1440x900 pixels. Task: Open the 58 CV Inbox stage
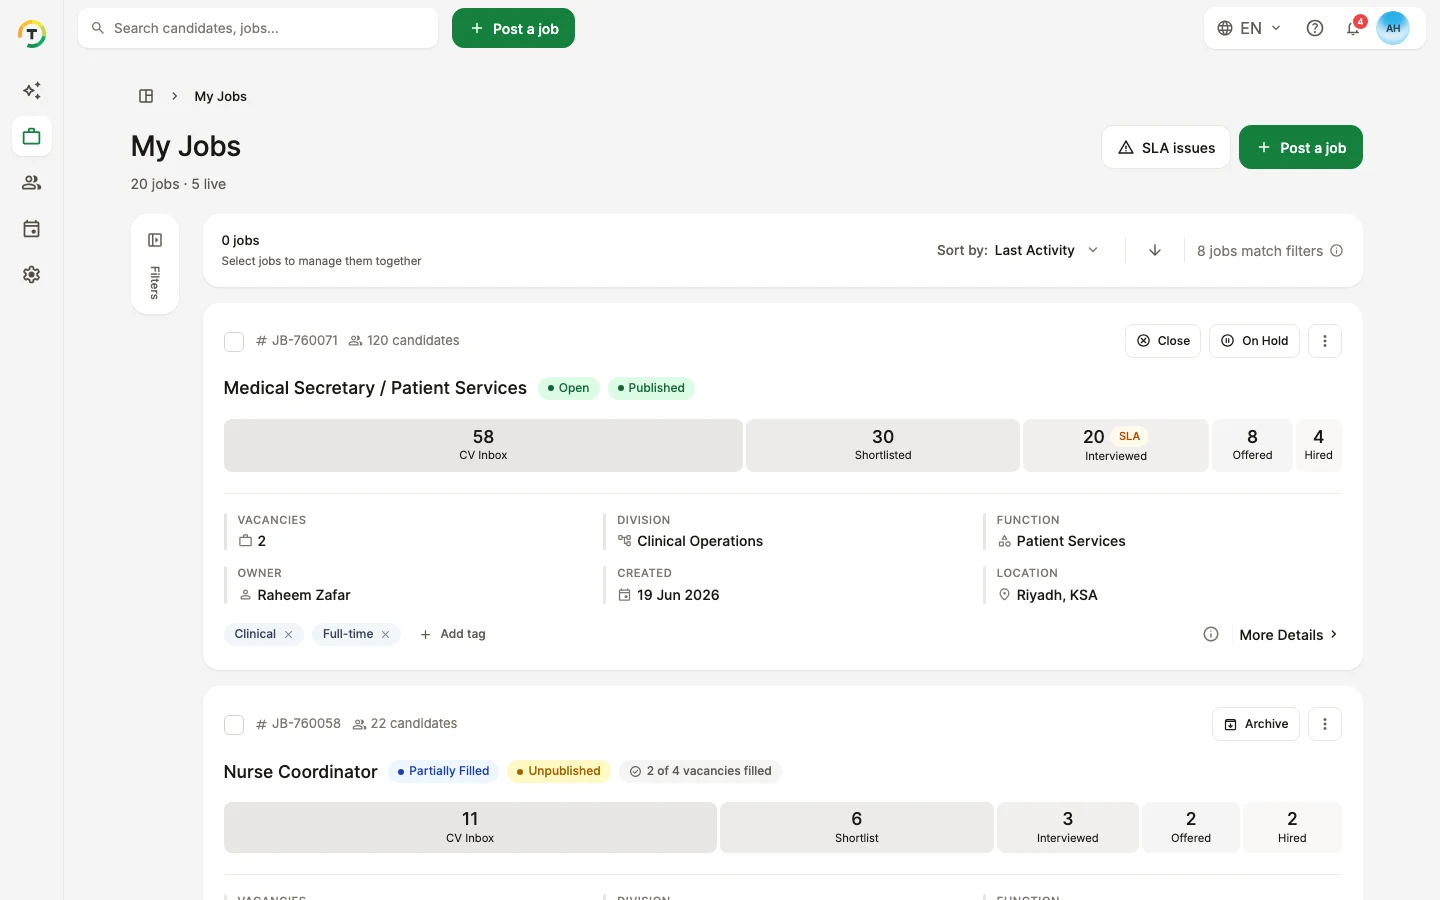(x=483, y=445)
